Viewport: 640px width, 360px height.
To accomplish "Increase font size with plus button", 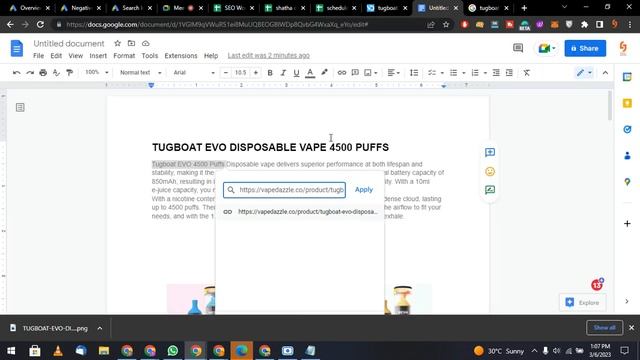I will [x=256, y=73].
